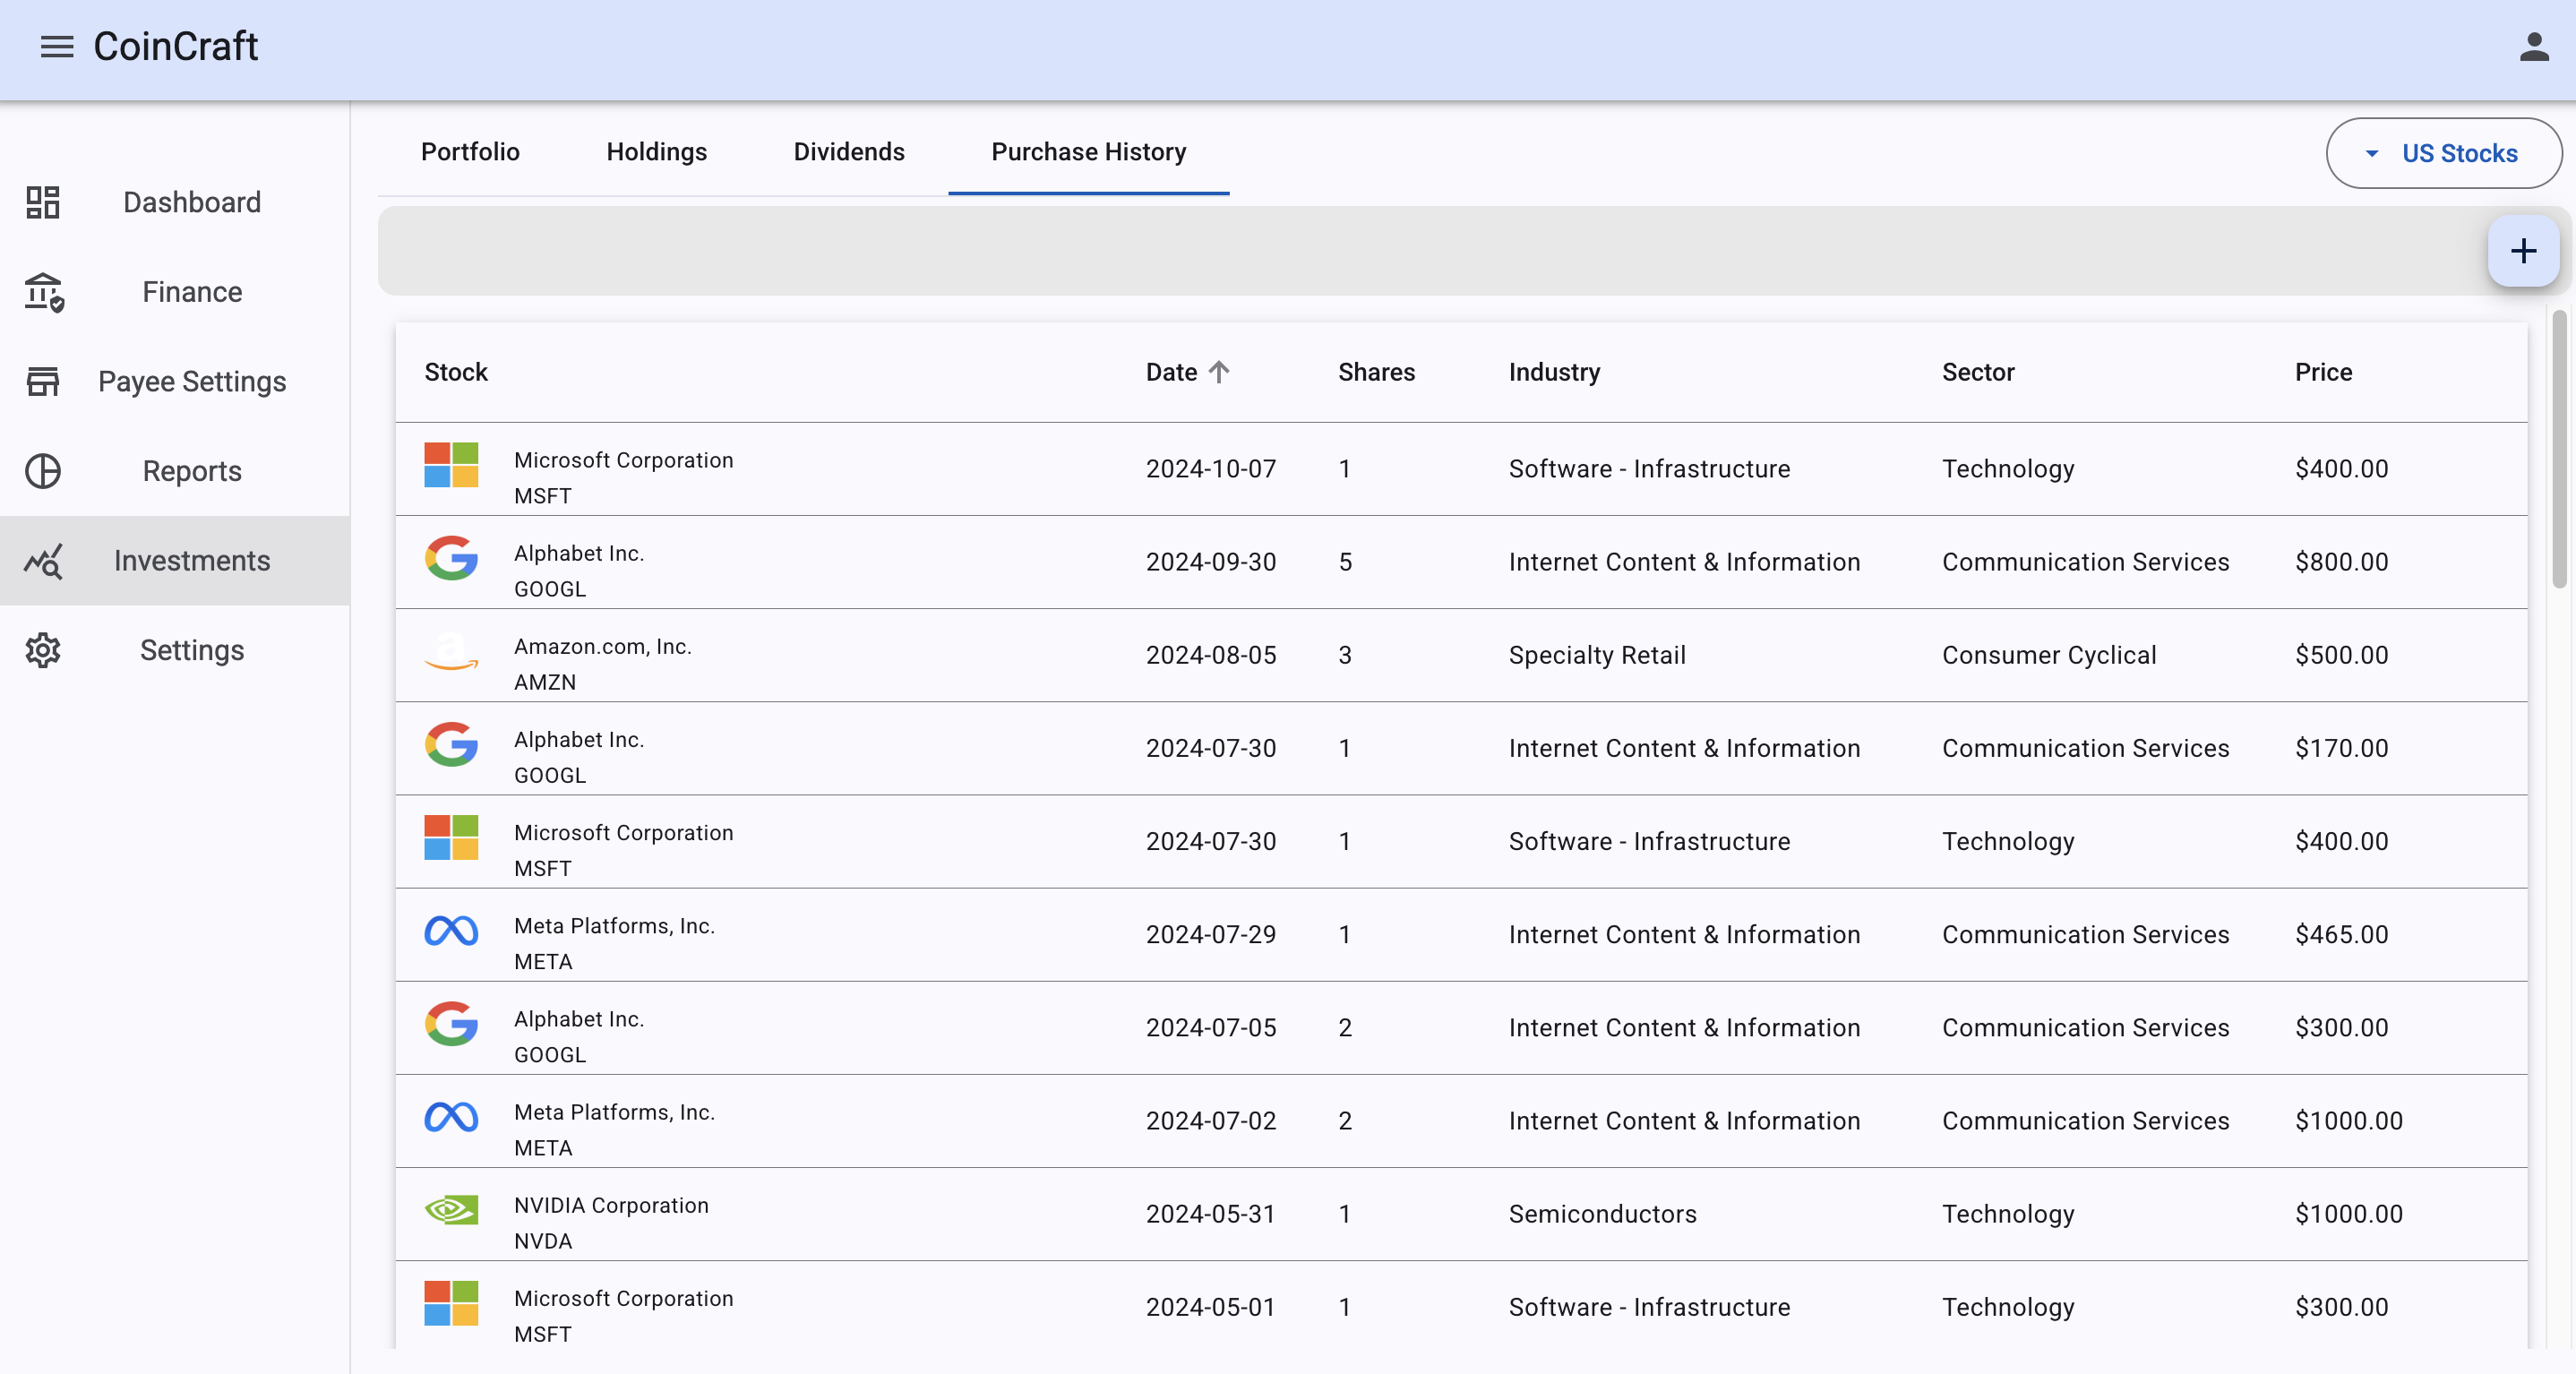Click the Dashboard grid icon
The width and height of the screenshot is (2576, 1374).
tap(43, 202)
